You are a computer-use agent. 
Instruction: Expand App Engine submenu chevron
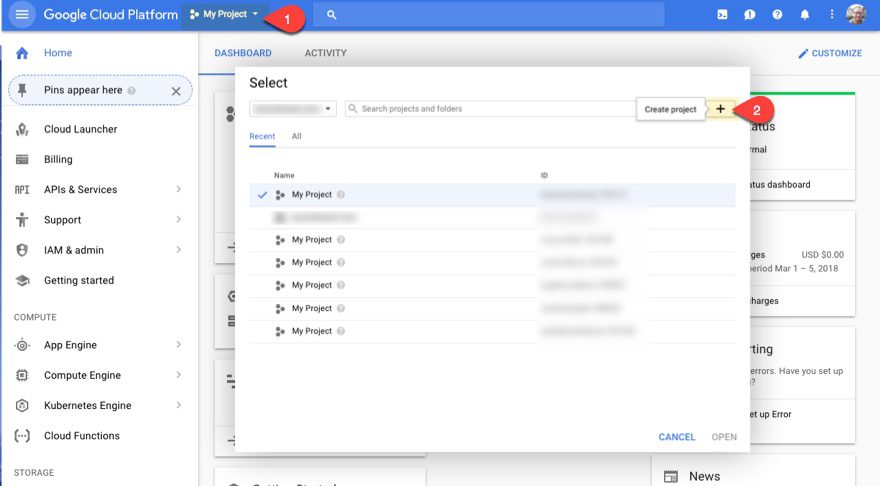point(178,345)
